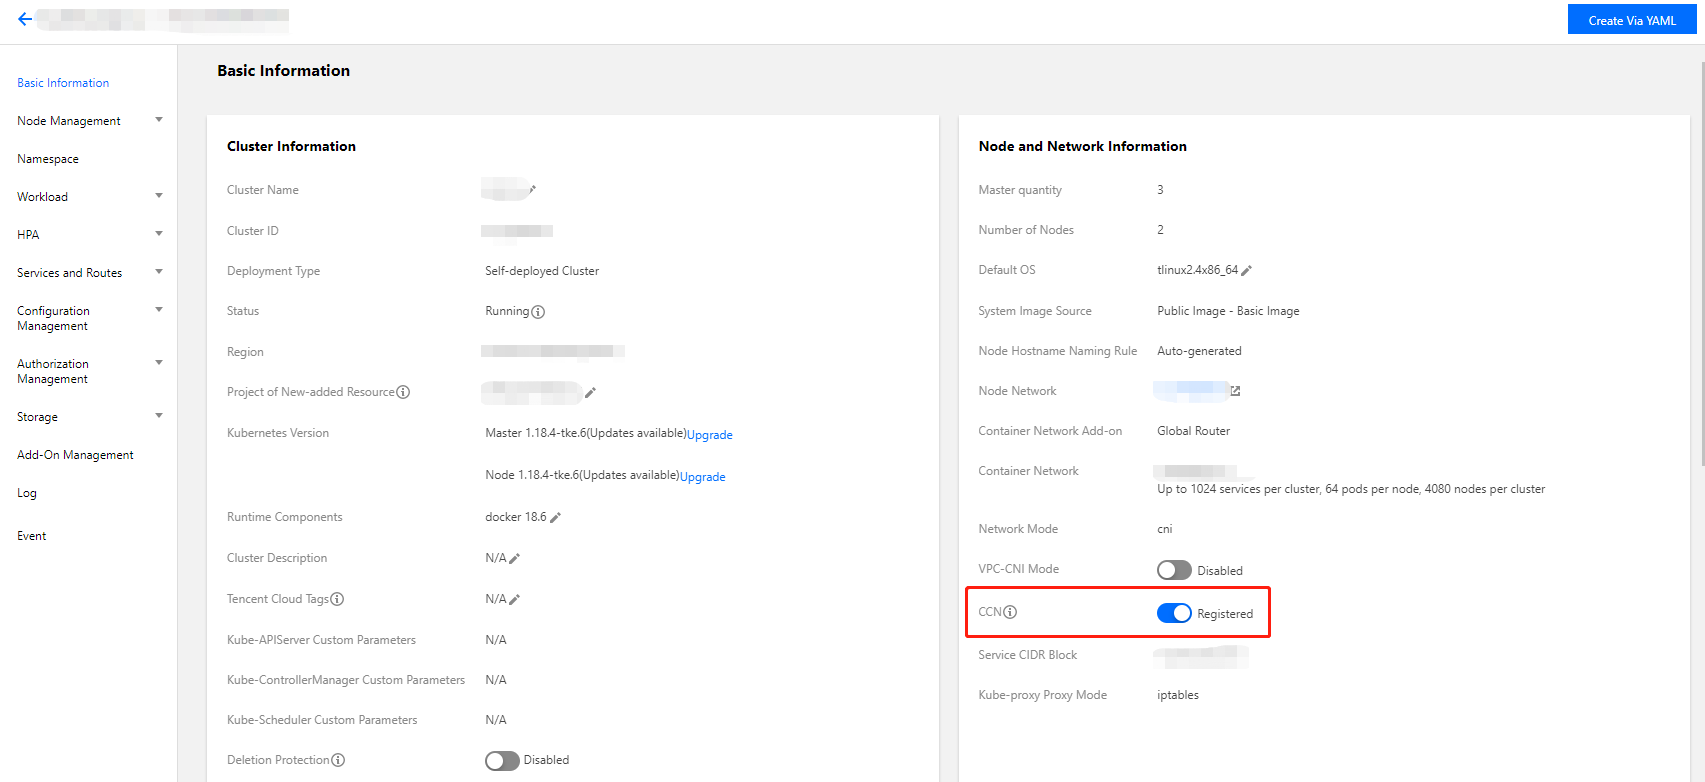Toggle VPC-CNI Mode switch
Screen dimensions: 1705x782
[1174, 570]
